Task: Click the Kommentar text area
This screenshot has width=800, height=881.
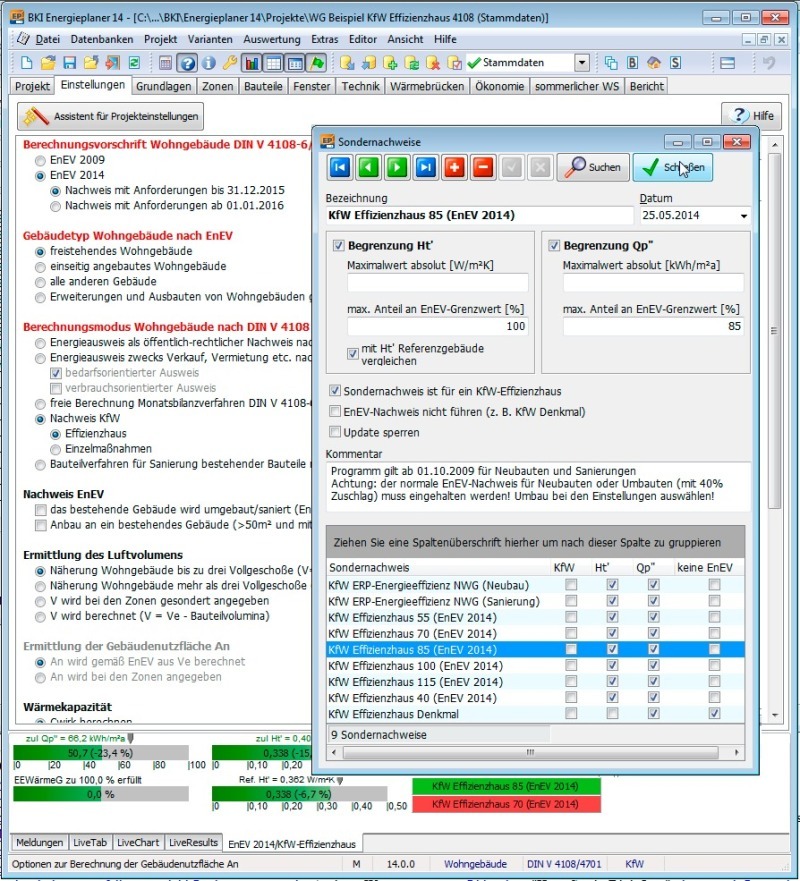Action: point(538,487)
